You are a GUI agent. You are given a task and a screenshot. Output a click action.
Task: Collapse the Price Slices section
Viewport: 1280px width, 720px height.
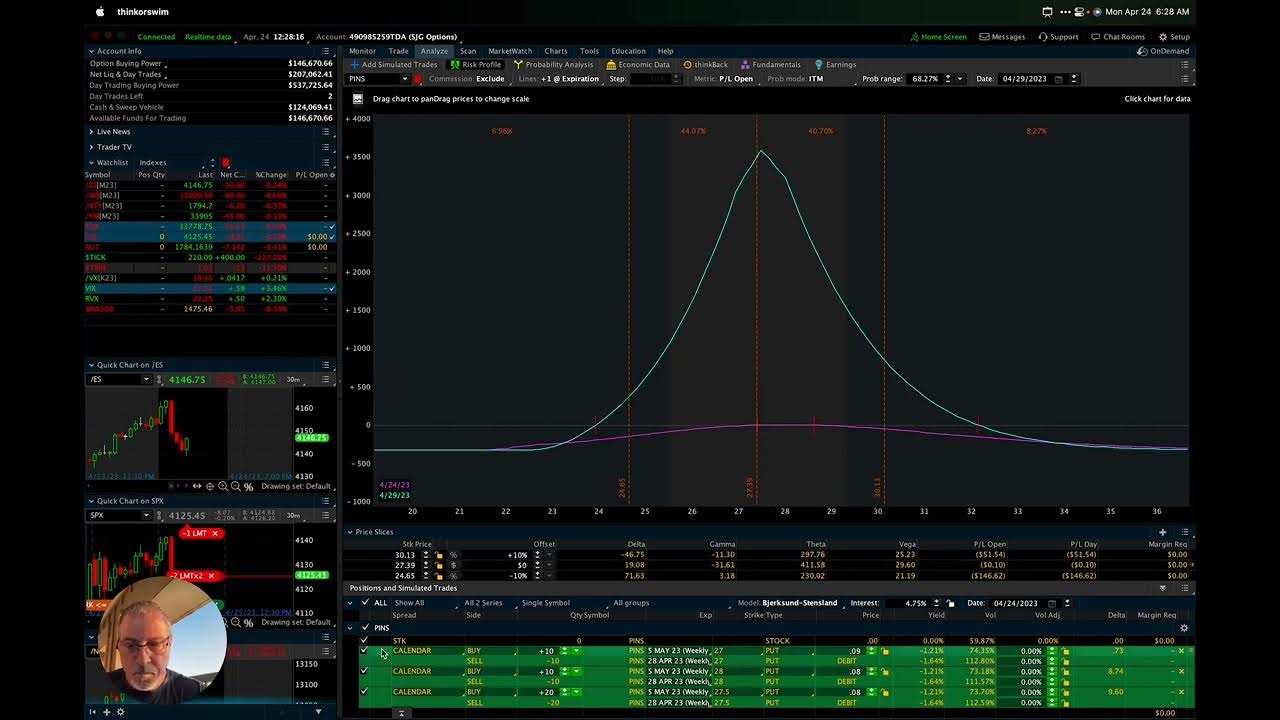pyautogui.click(x=350, y=532)
